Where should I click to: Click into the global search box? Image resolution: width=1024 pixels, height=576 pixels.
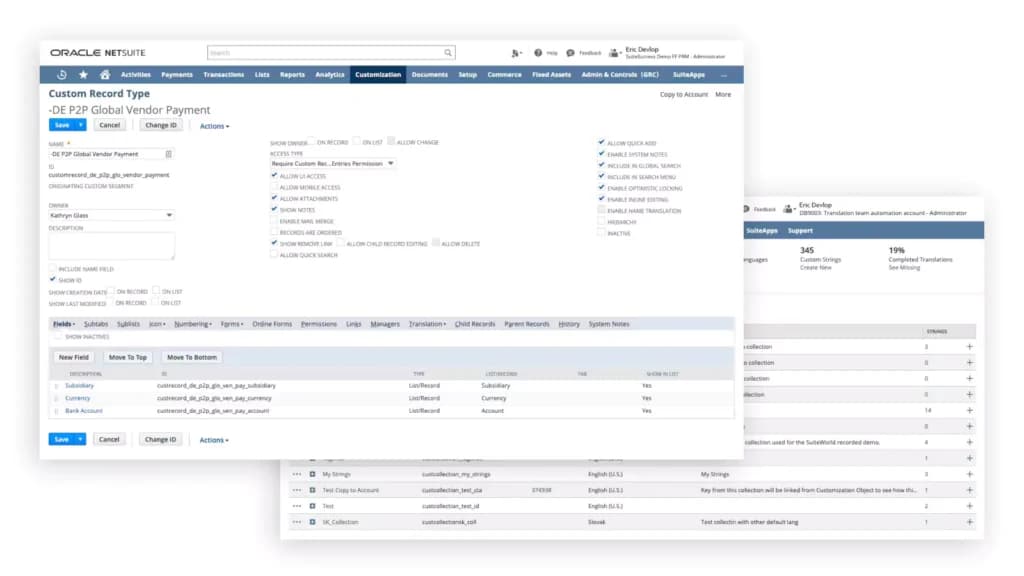click(x=325, y=53)
